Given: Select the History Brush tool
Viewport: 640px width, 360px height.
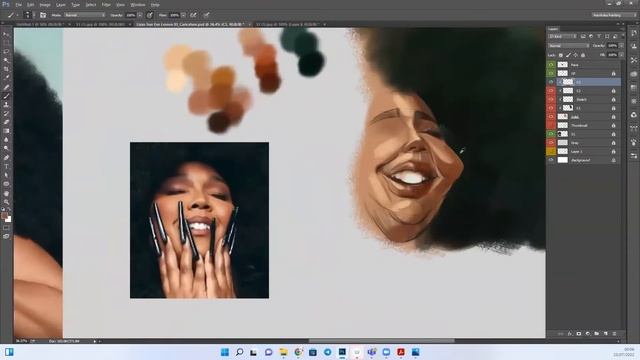Looking at the screenshot, I should click(6, 113).
